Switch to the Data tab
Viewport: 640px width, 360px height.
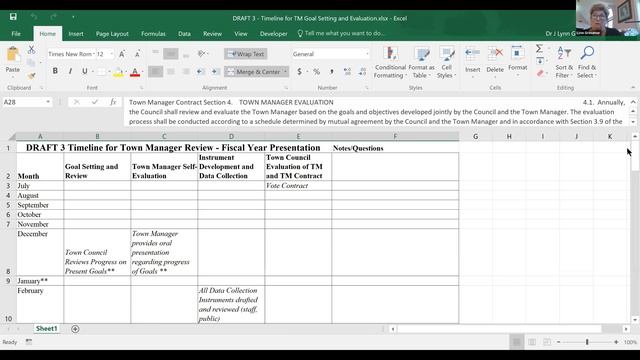pyautogui.click(x=184, y=34)
